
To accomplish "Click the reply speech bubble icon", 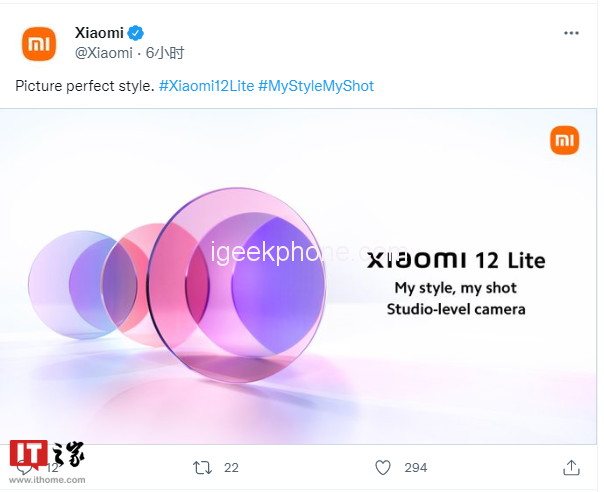I will (x=24, y=468).
